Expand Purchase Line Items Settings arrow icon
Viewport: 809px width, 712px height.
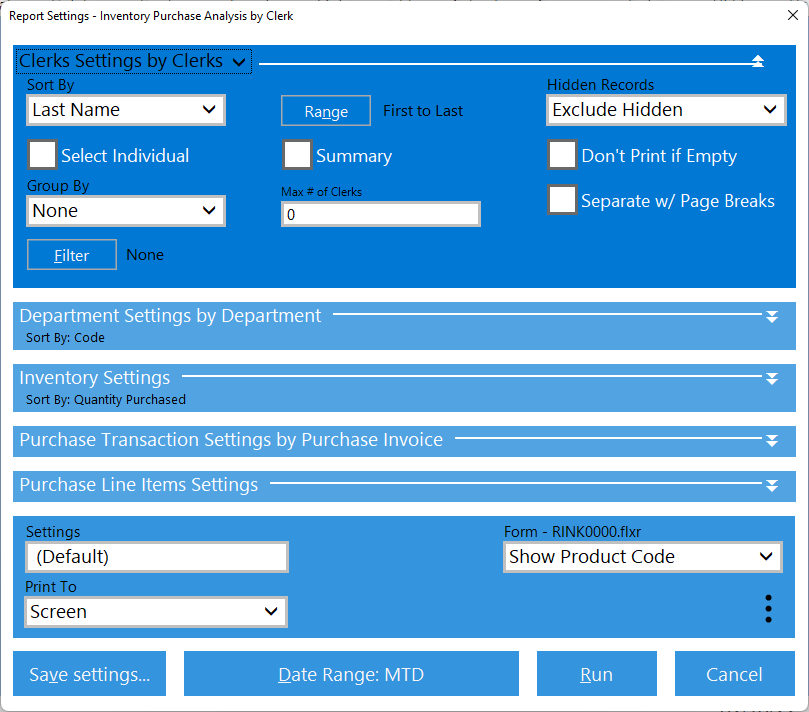(x=771, y=486)
